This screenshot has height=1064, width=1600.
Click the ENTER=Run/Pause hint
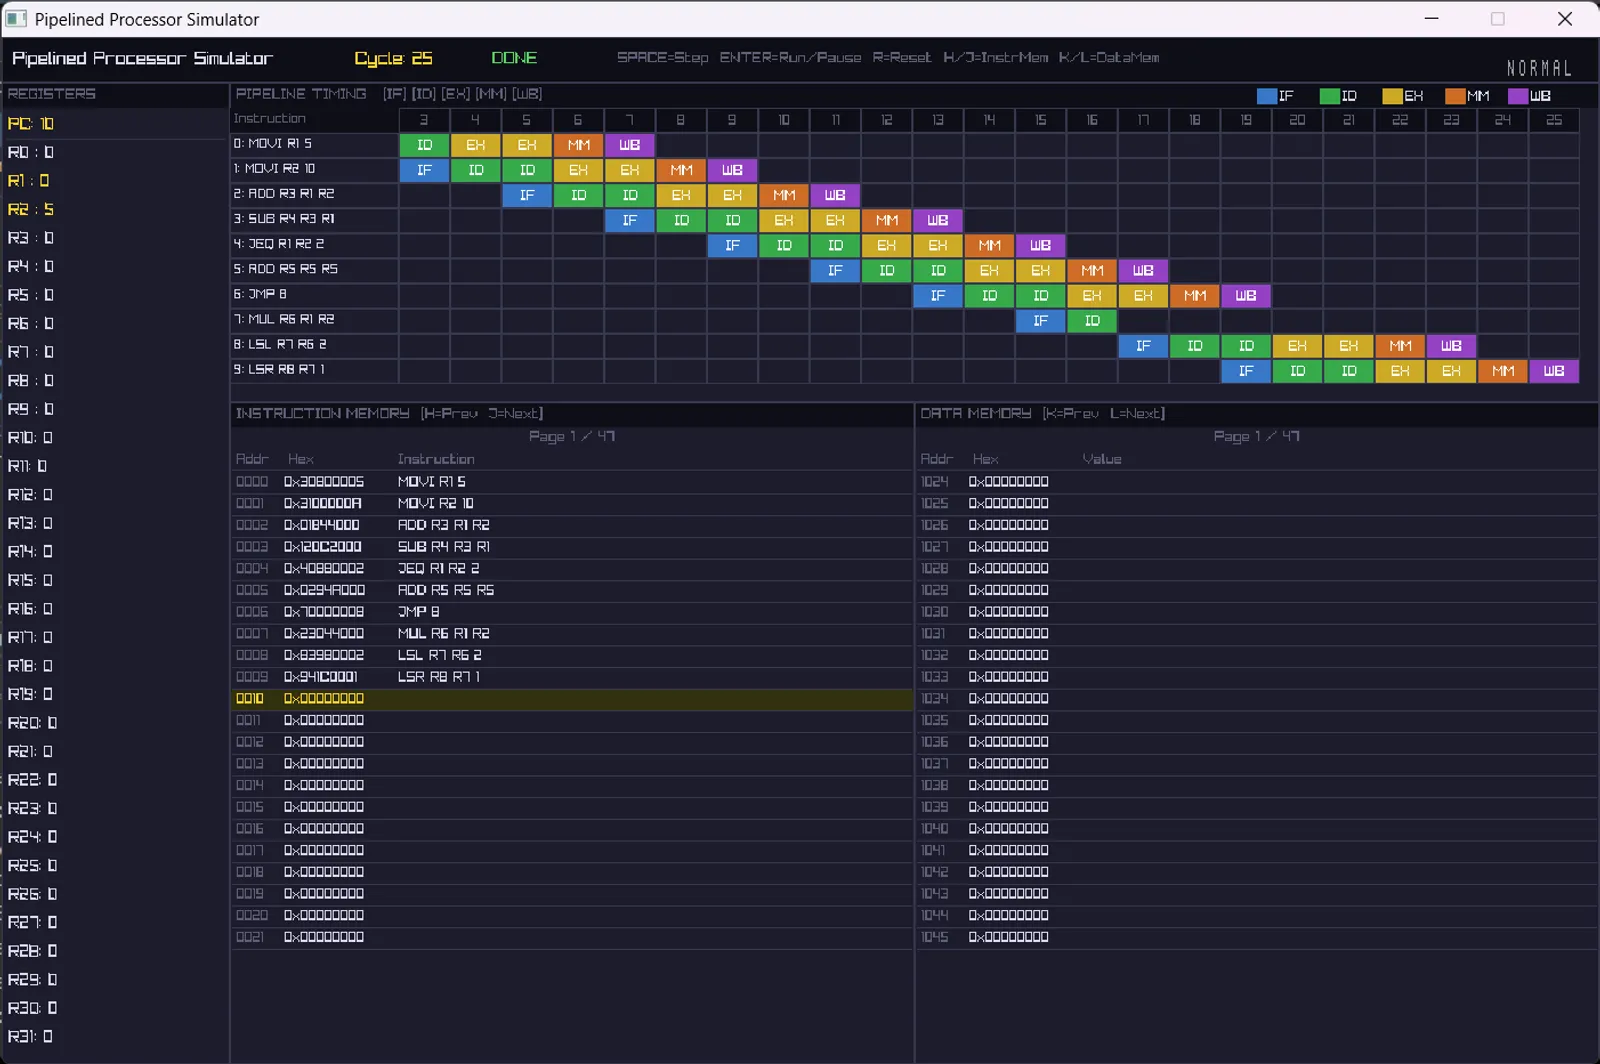tap(790, 58)
